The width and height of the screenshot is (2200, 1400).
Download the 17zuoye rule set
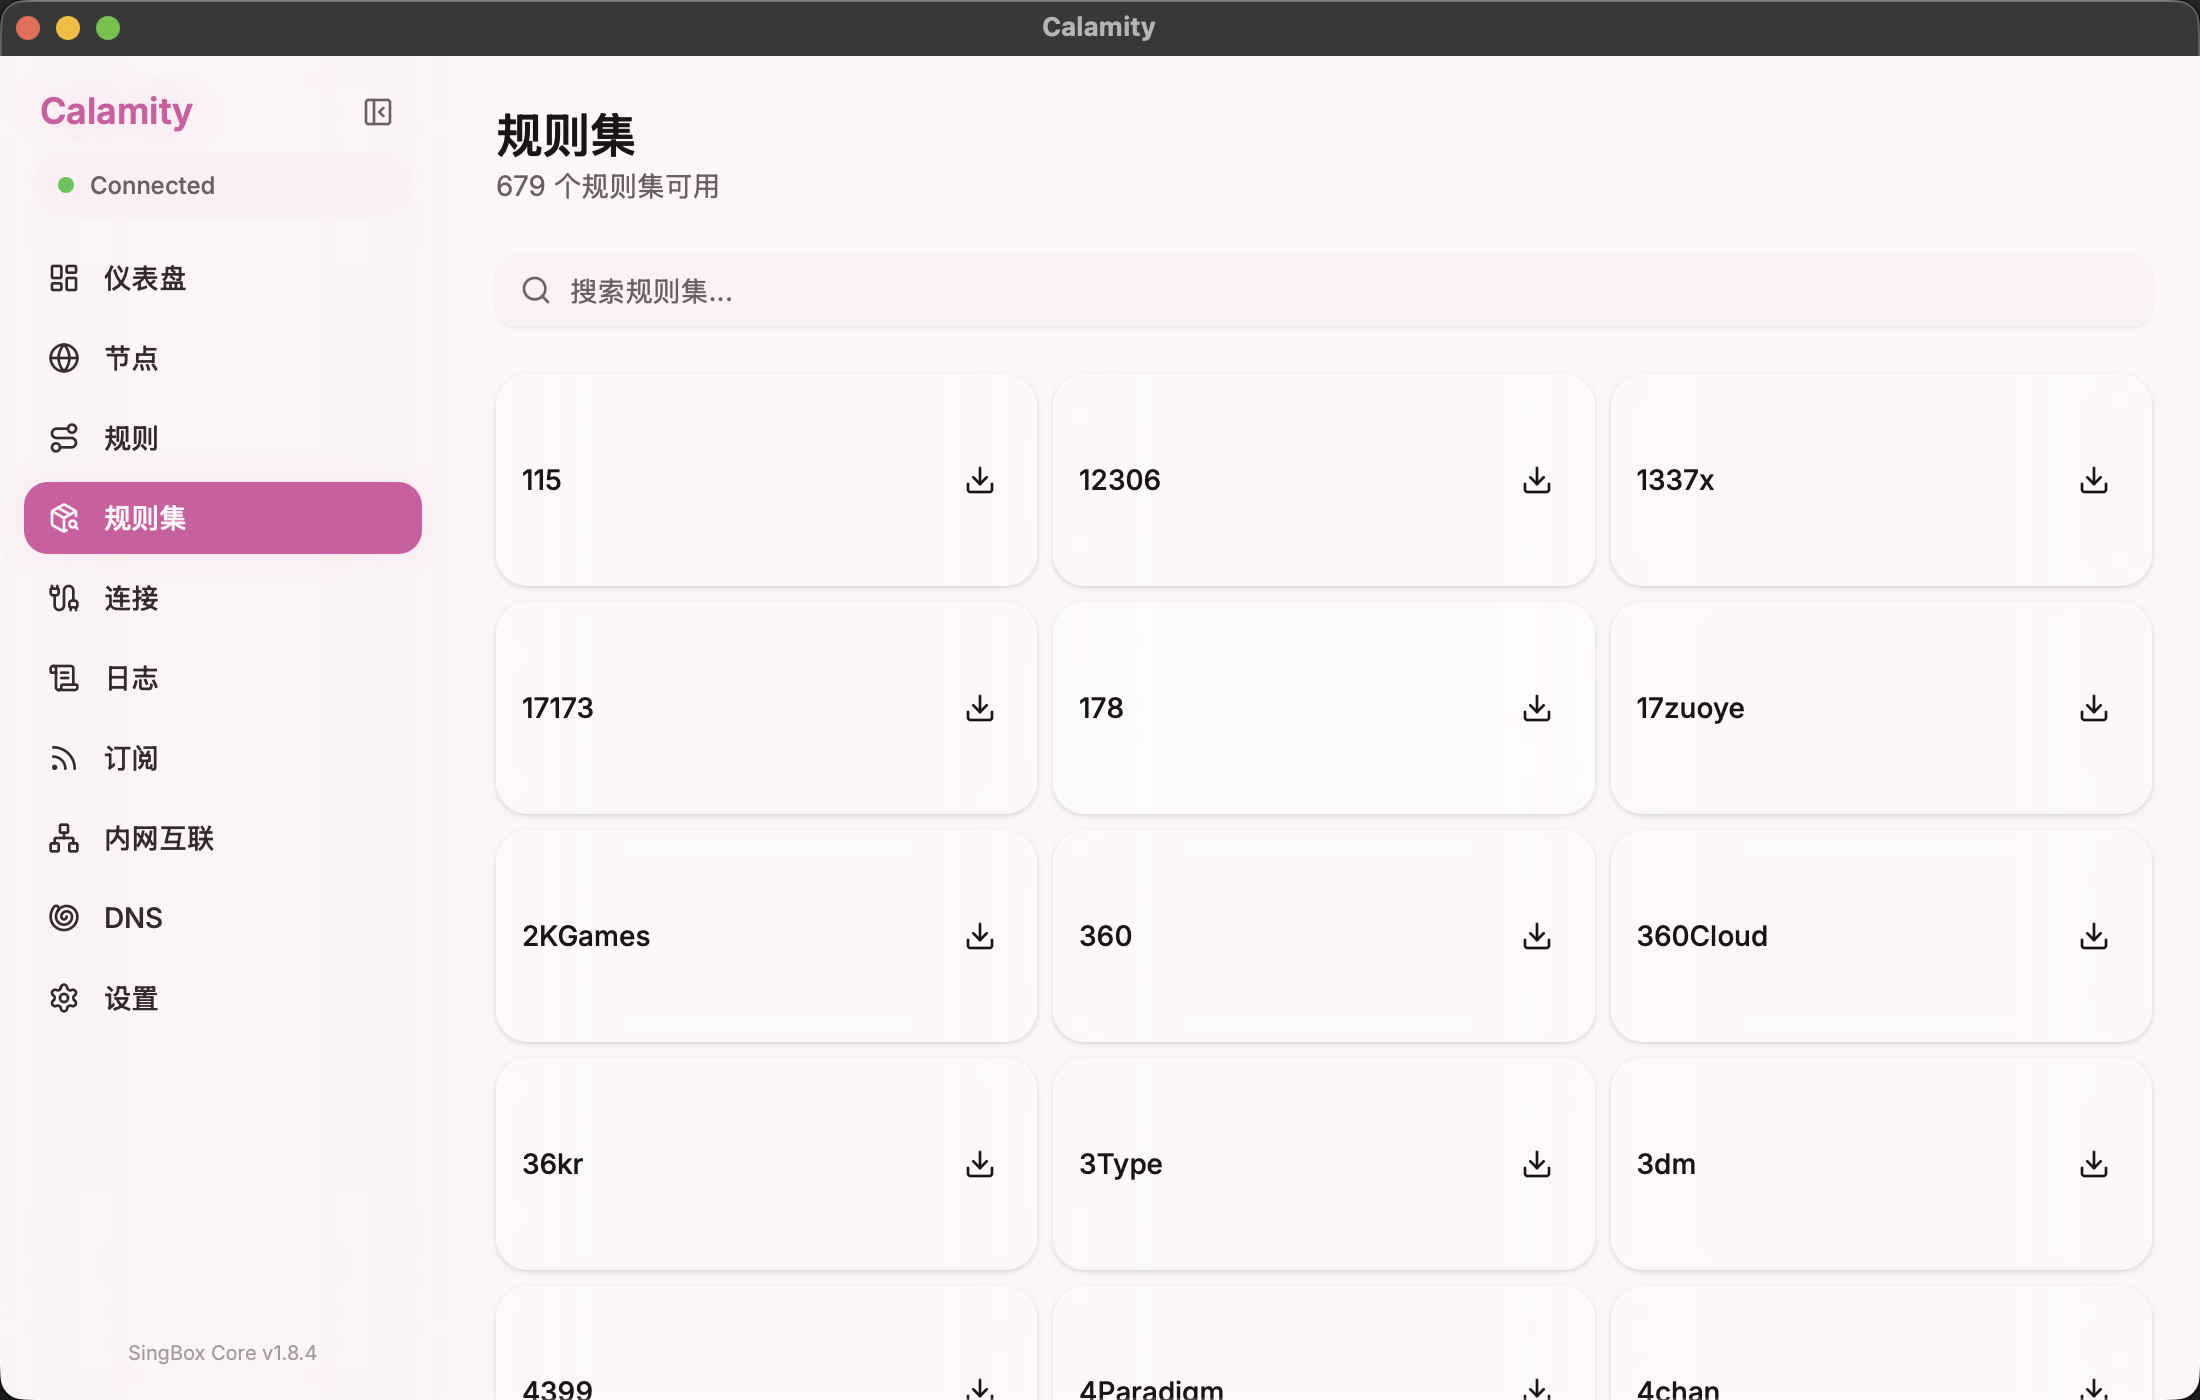click(x=2093, y=708)
